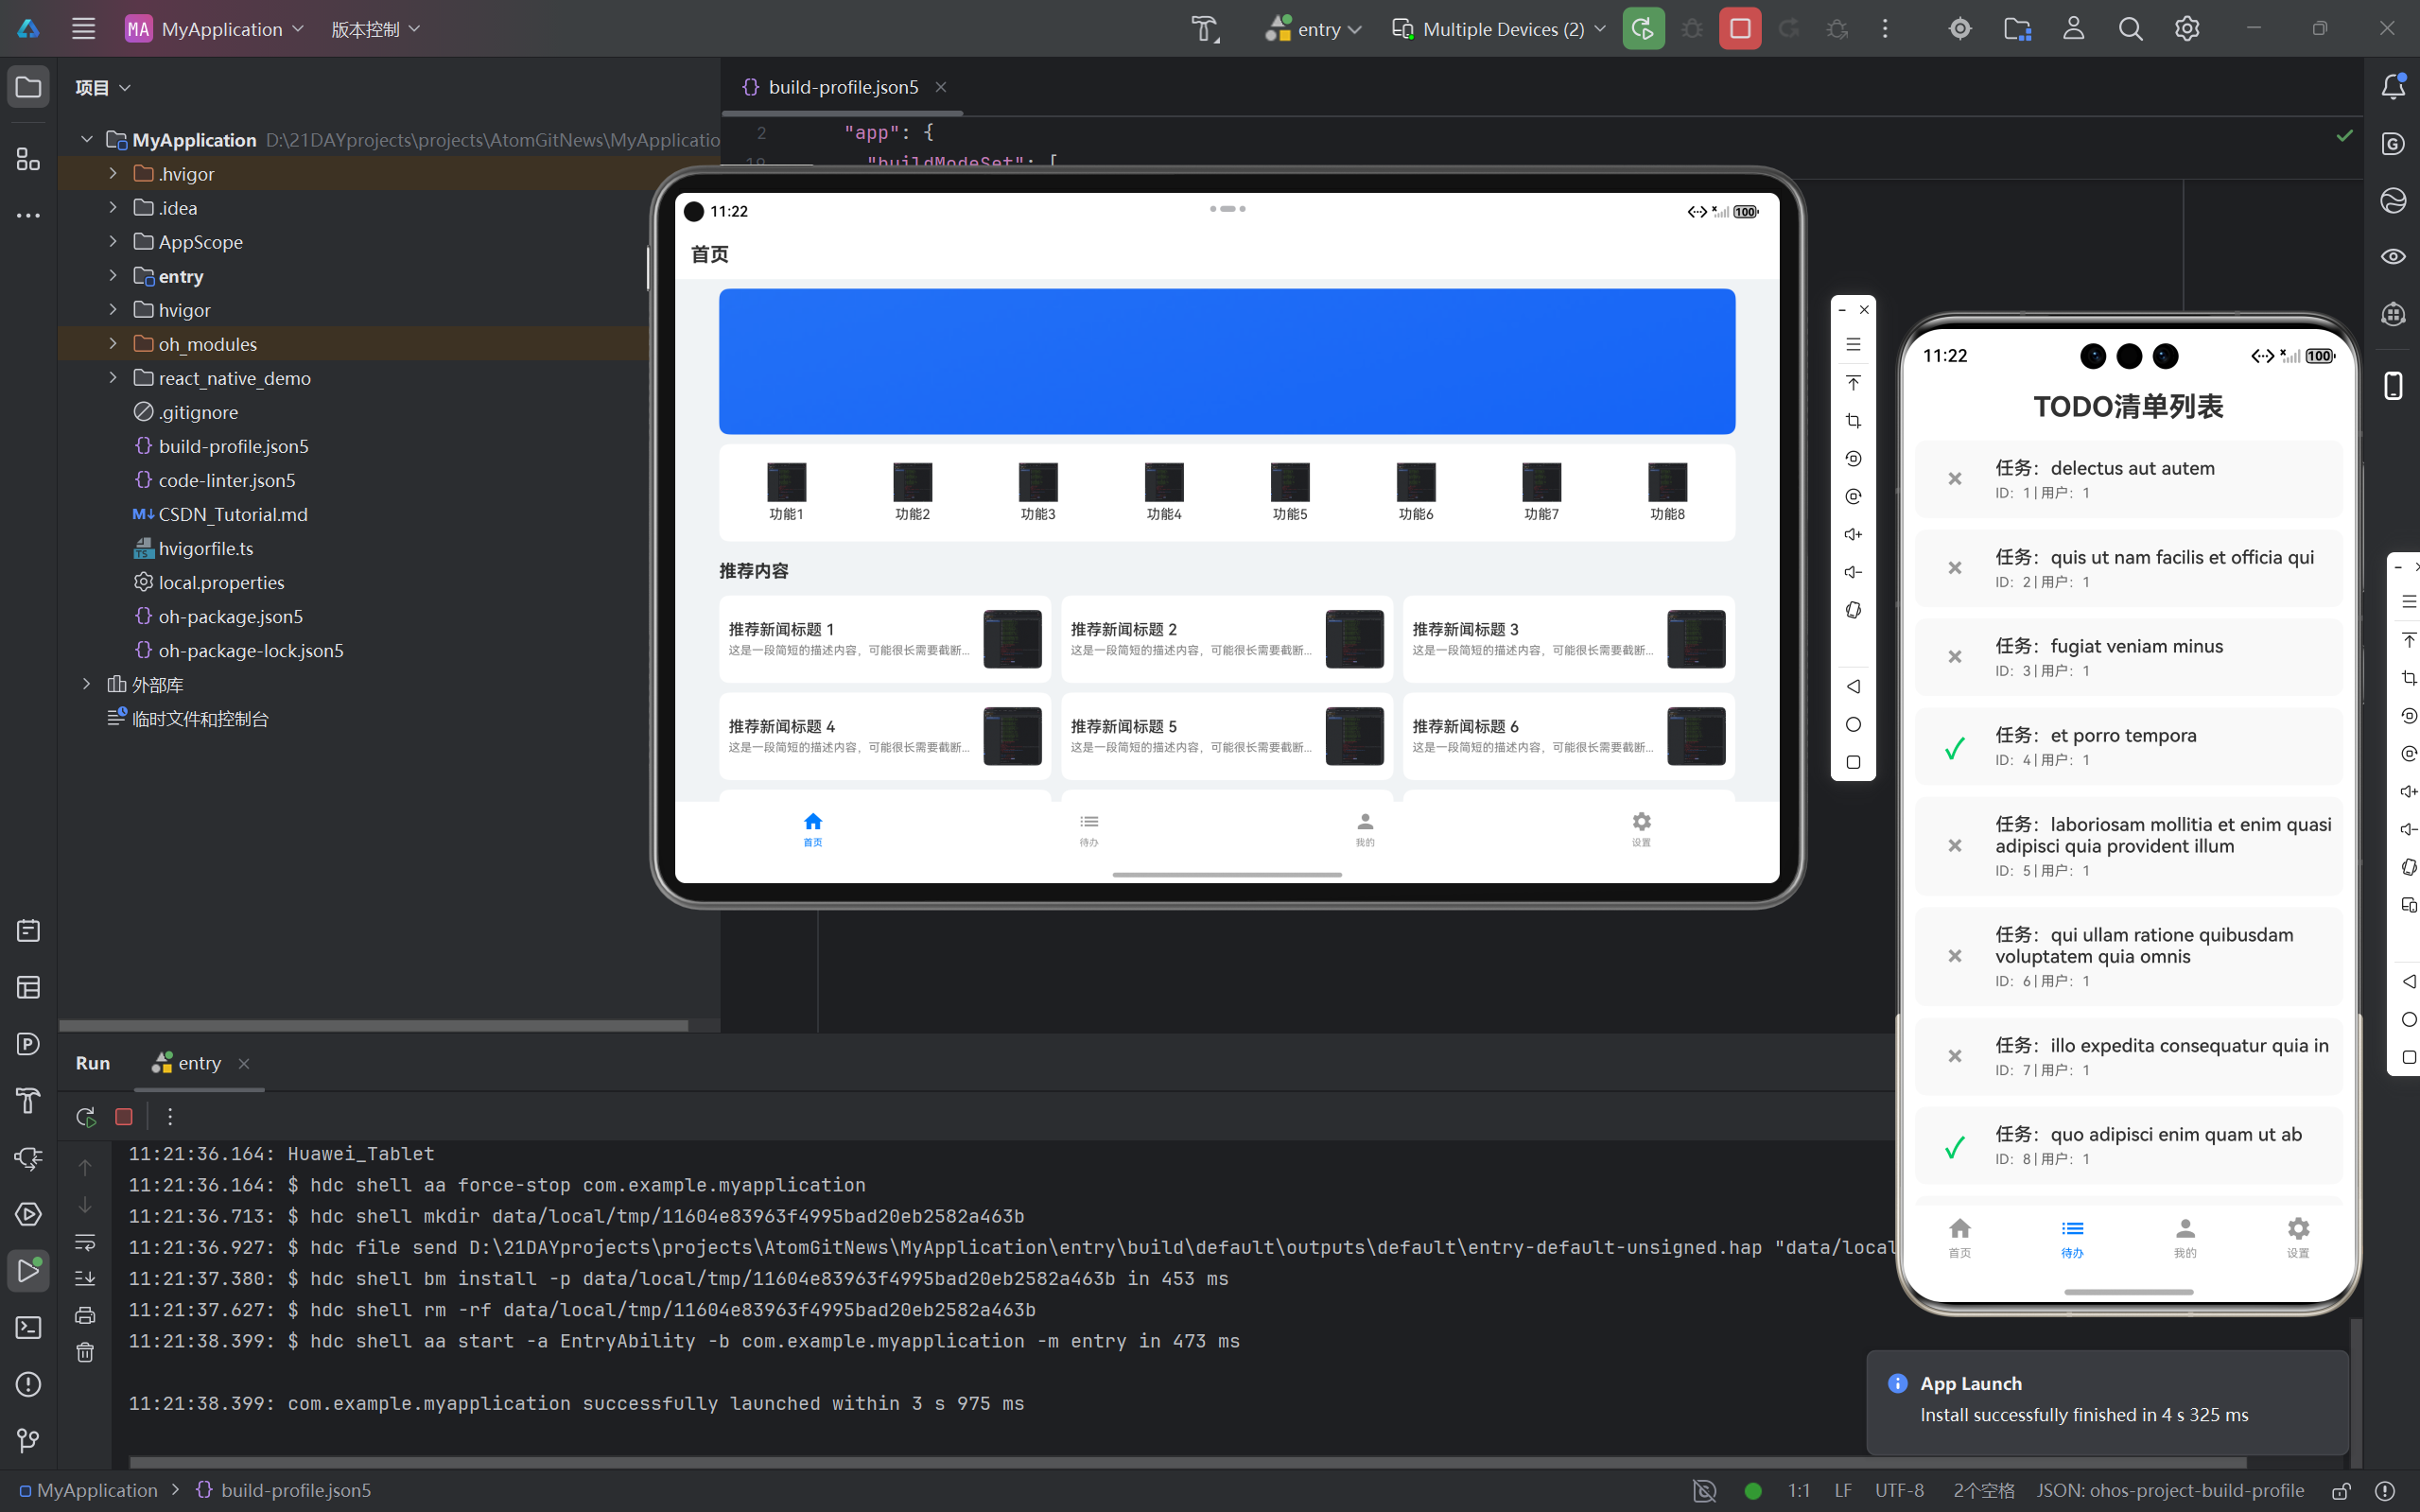Toggle soft-wrap icon in Run console
This screenshot has height=1512, width=2420.
pos(85,1242)
